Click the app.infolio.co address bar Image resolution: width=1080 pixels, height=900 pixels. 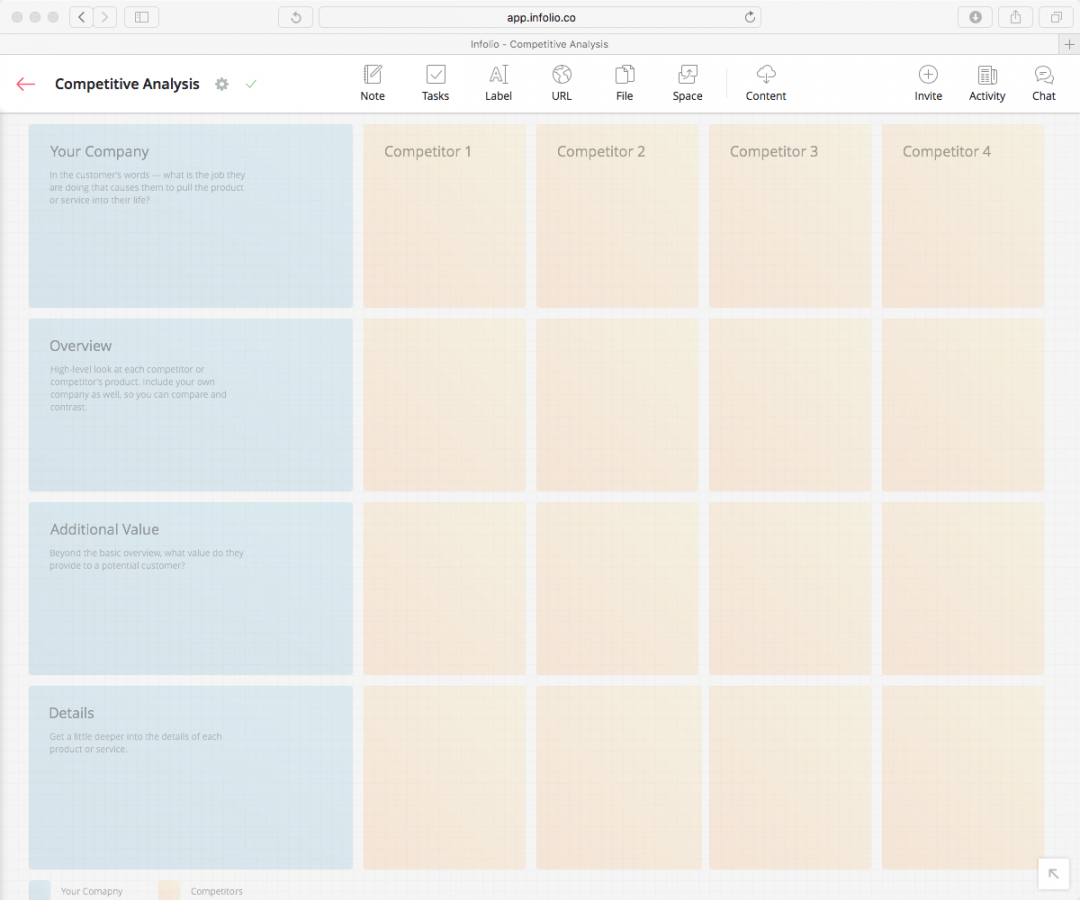pyautogui.click(x=540, y=17)
